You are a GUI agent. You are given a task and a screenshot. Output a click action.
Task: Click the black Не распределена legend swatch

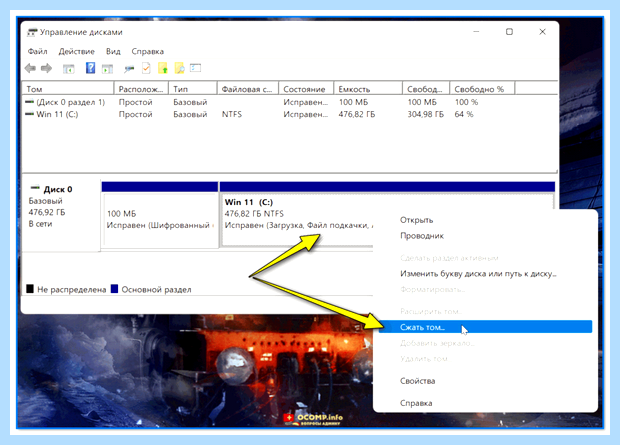point(30,289)
